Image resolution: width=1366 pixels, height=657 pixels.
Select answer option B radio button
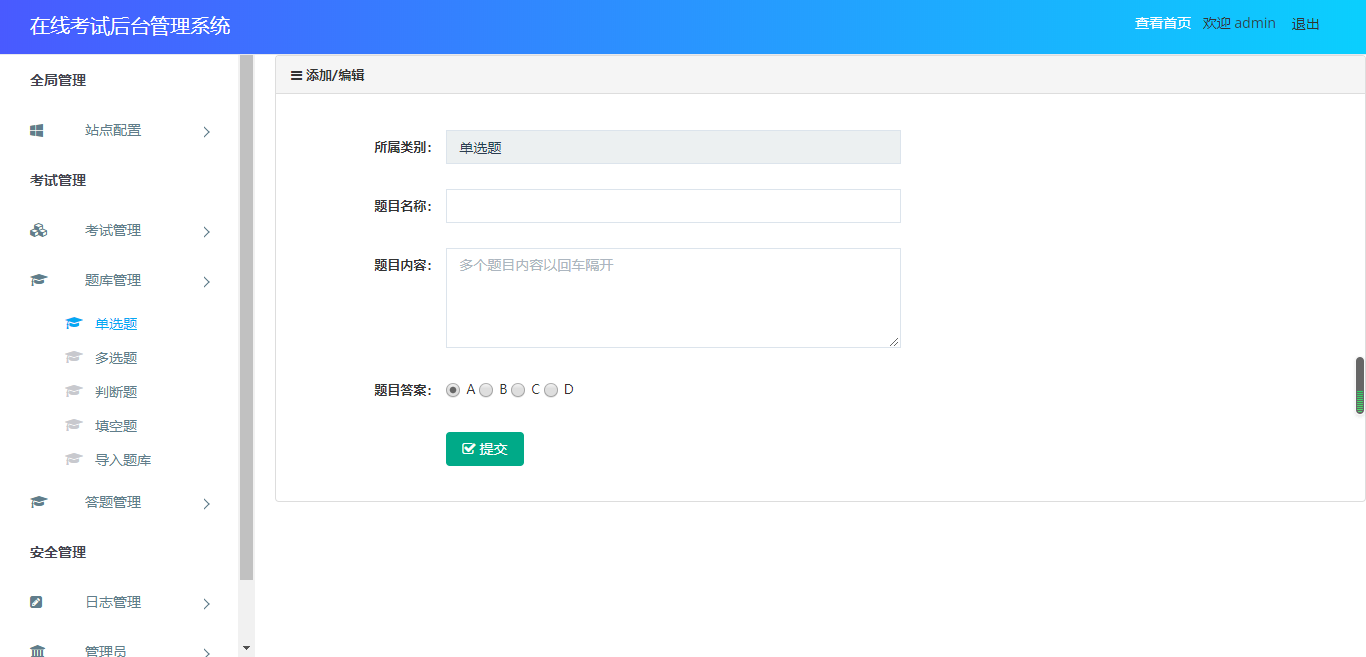[486, 390]
